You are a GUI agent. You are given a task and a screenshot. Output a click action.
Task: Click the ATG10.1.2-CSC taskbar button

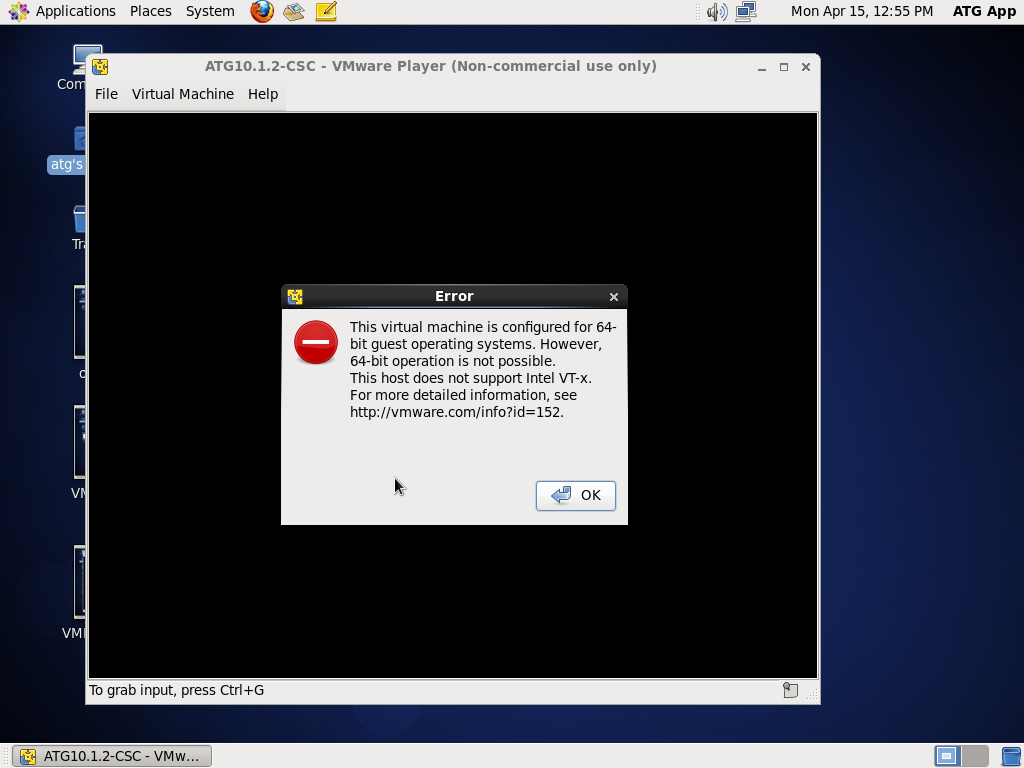110,756
